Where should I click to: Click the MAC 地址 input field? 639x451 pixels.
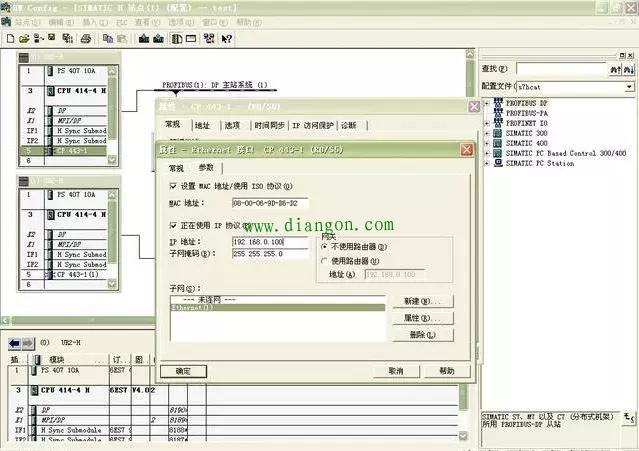pyautogui.click(x=270, y=203)
